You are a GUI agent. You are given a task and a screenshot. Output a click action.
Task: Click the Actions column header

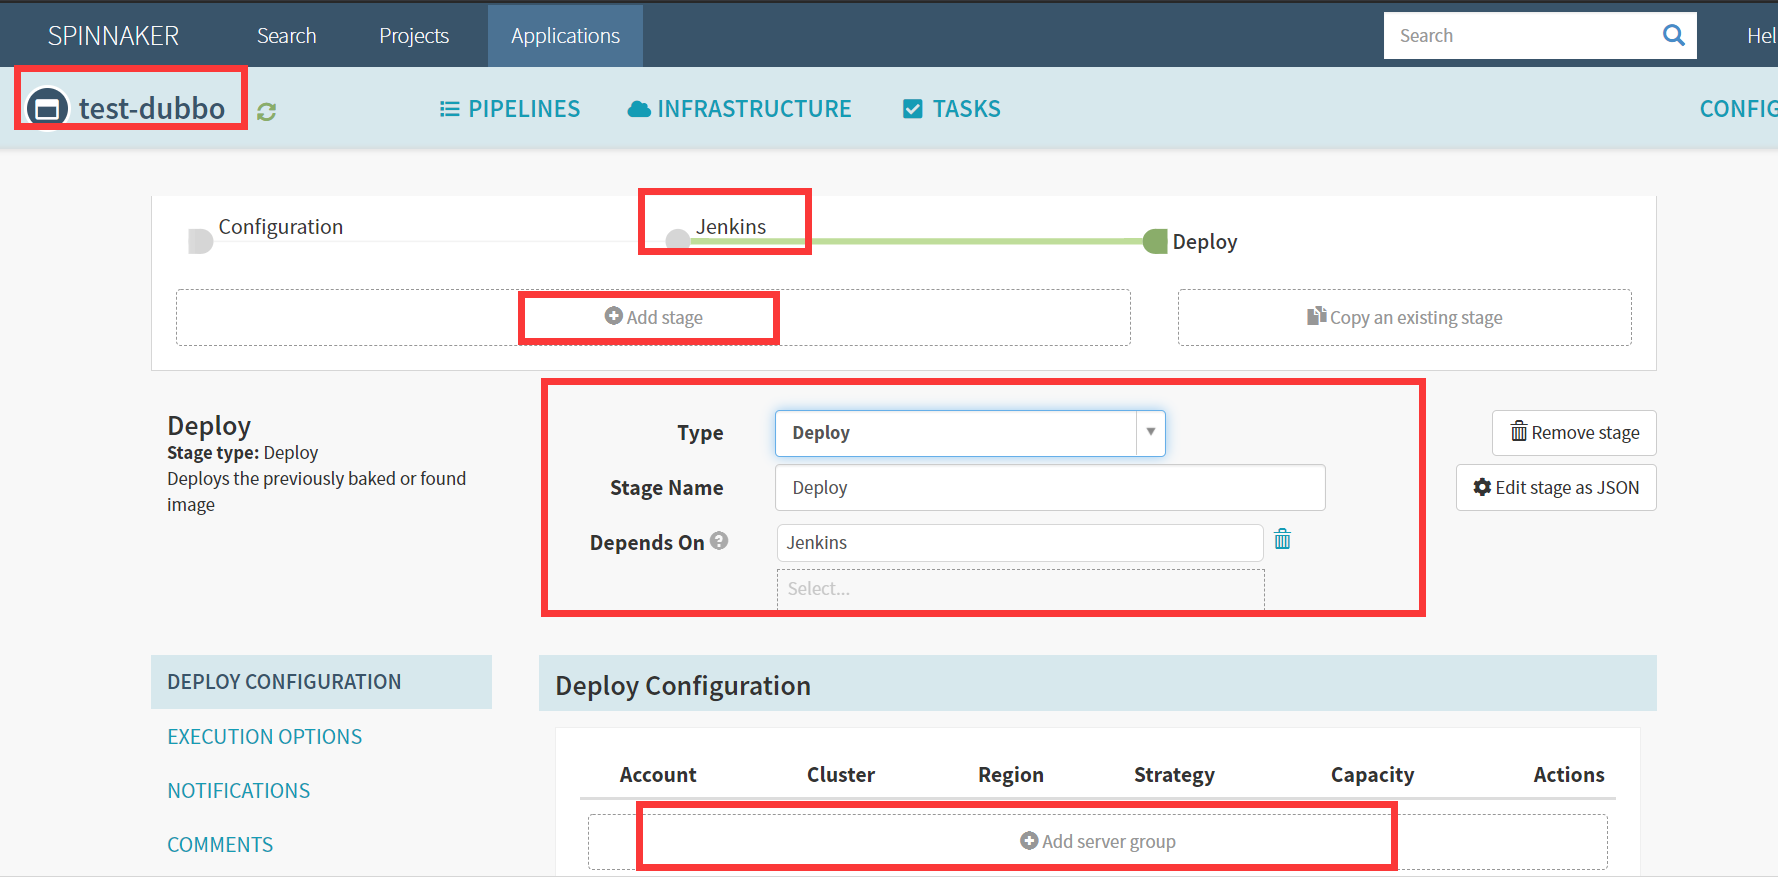coord(1569,775)
